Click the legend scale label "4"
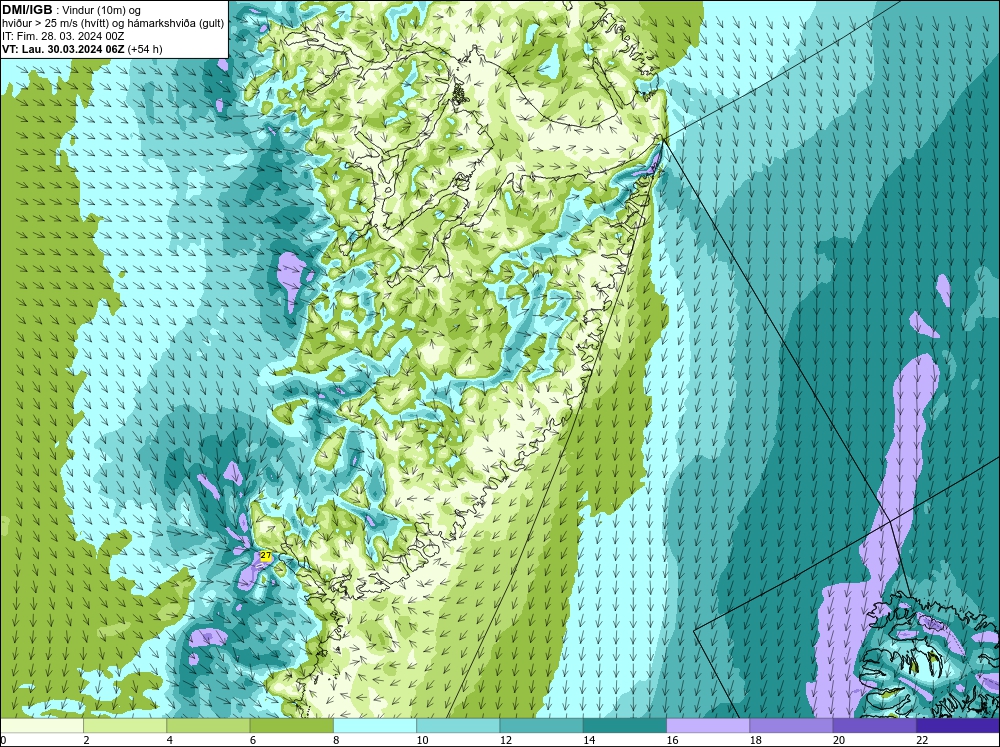Viewport: 1000px width, 747px height. [169, 740]
